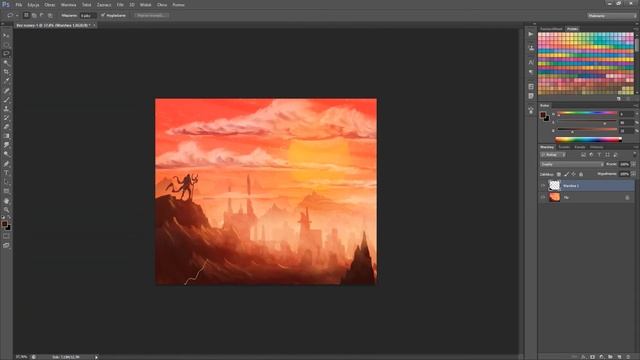This screenshot has width=640, height=360.
Task: Open the Edycja menu
Action: click(33, 5)
